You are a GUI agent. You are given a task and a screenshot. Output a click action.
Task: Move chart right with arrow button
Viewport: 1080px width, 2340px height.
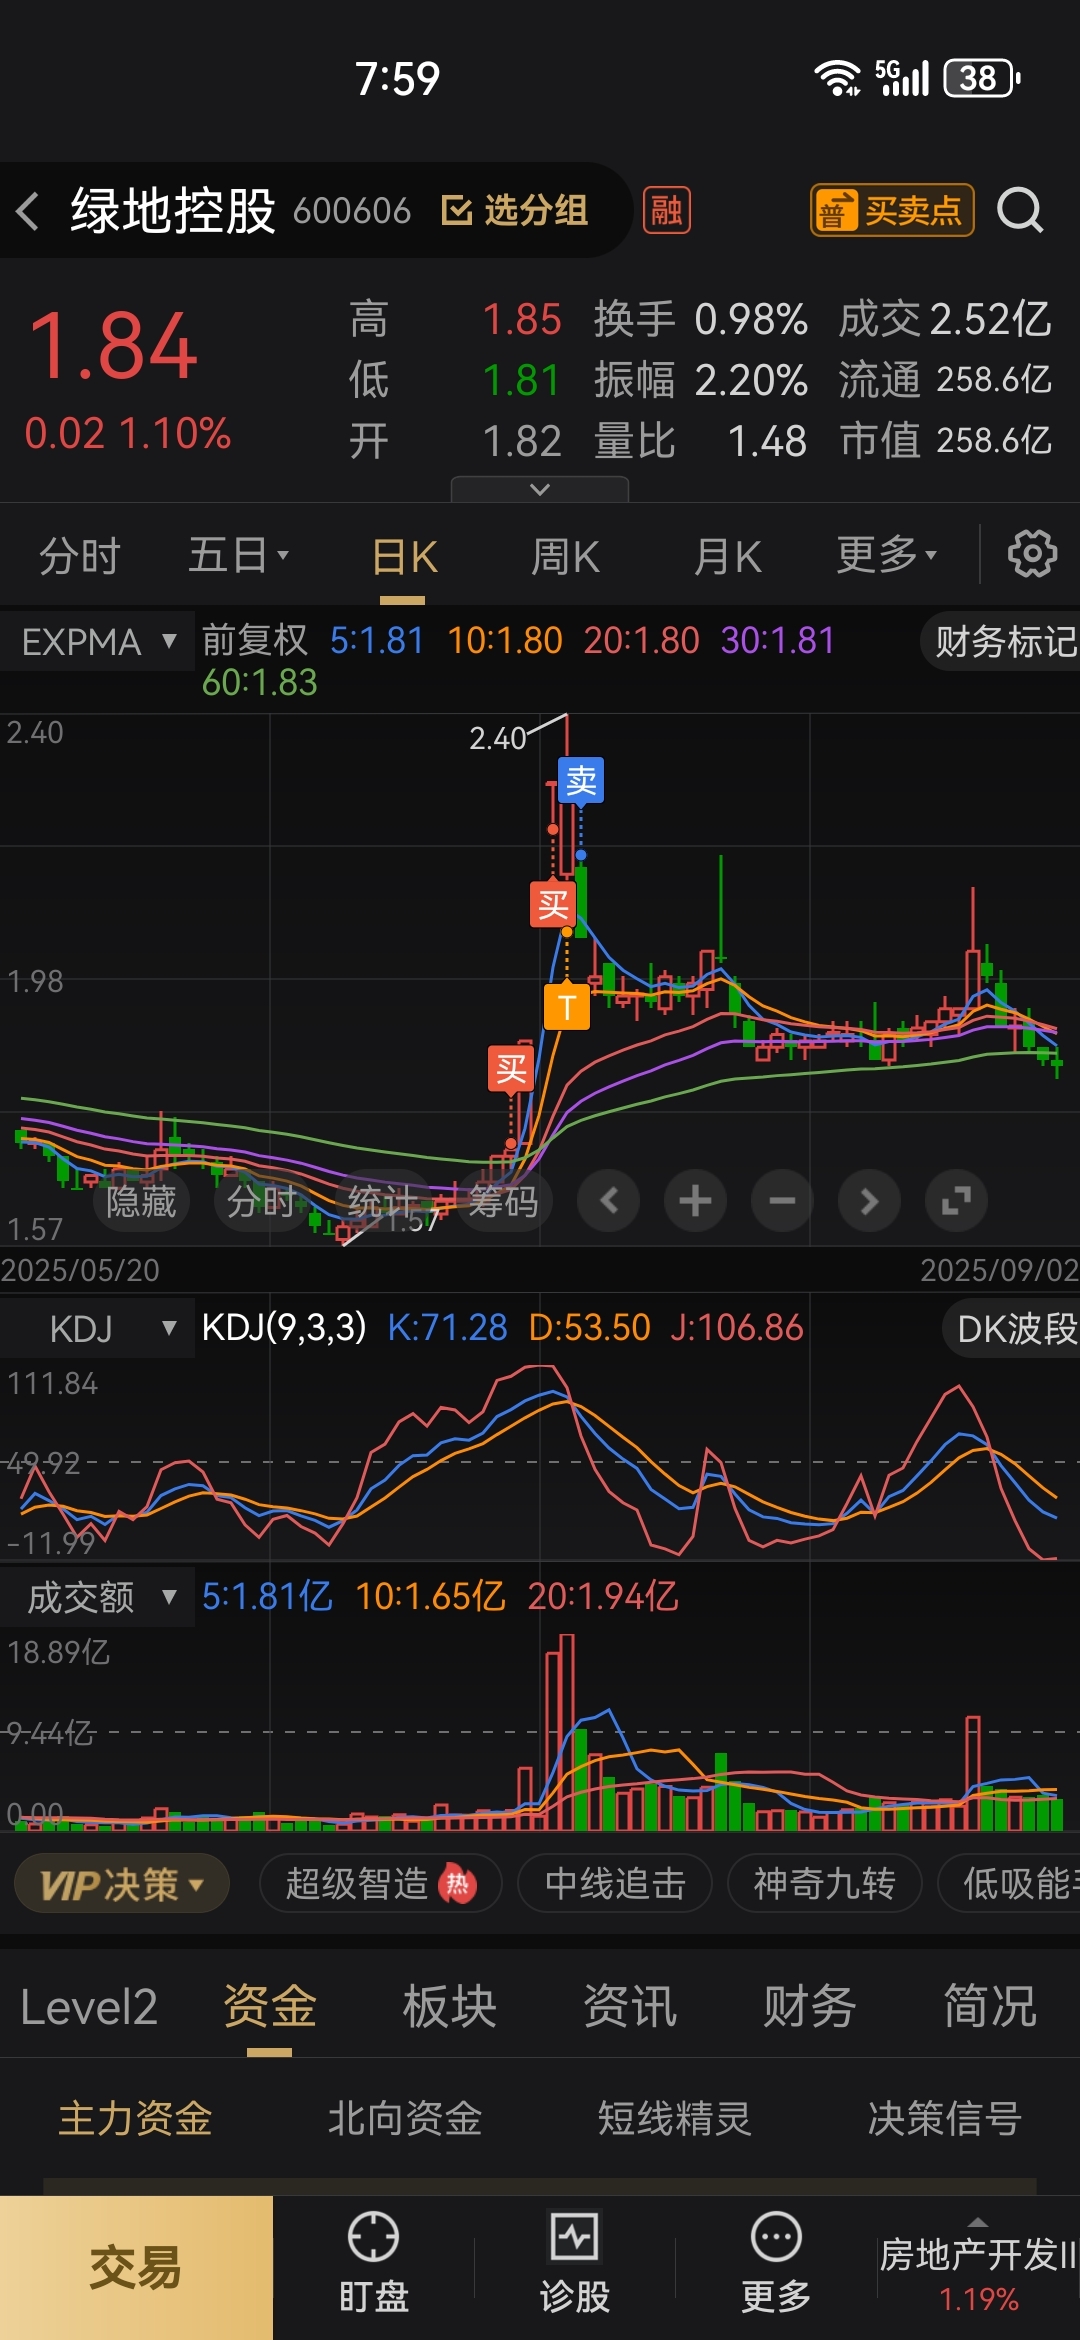click(870, 1200)
